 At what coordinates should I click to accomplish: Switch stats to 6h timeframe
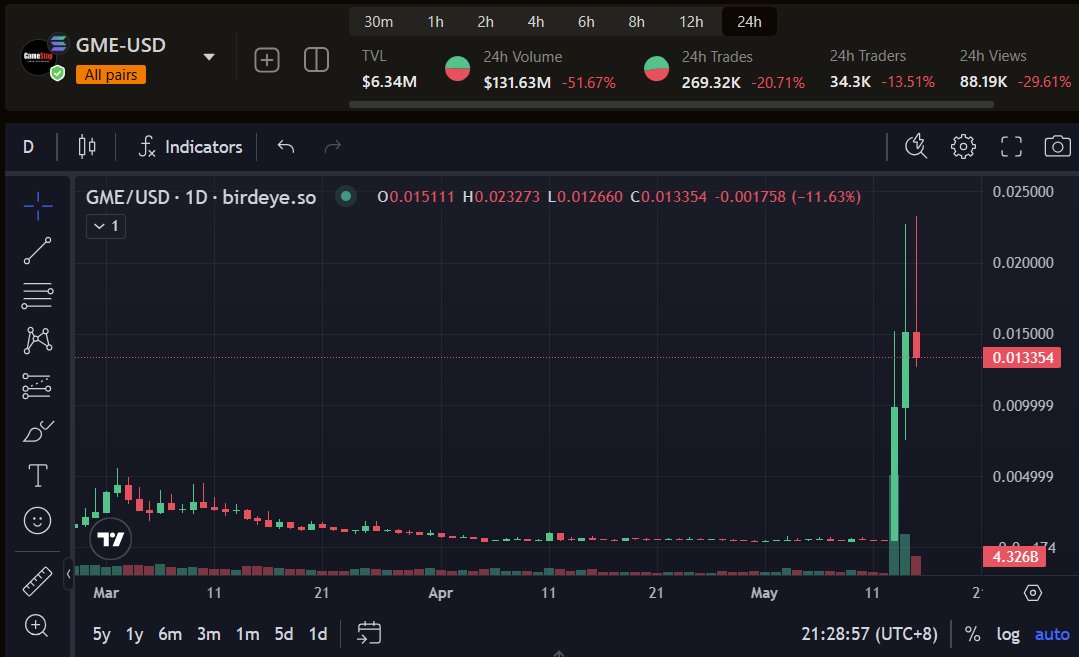click(586, 22)
